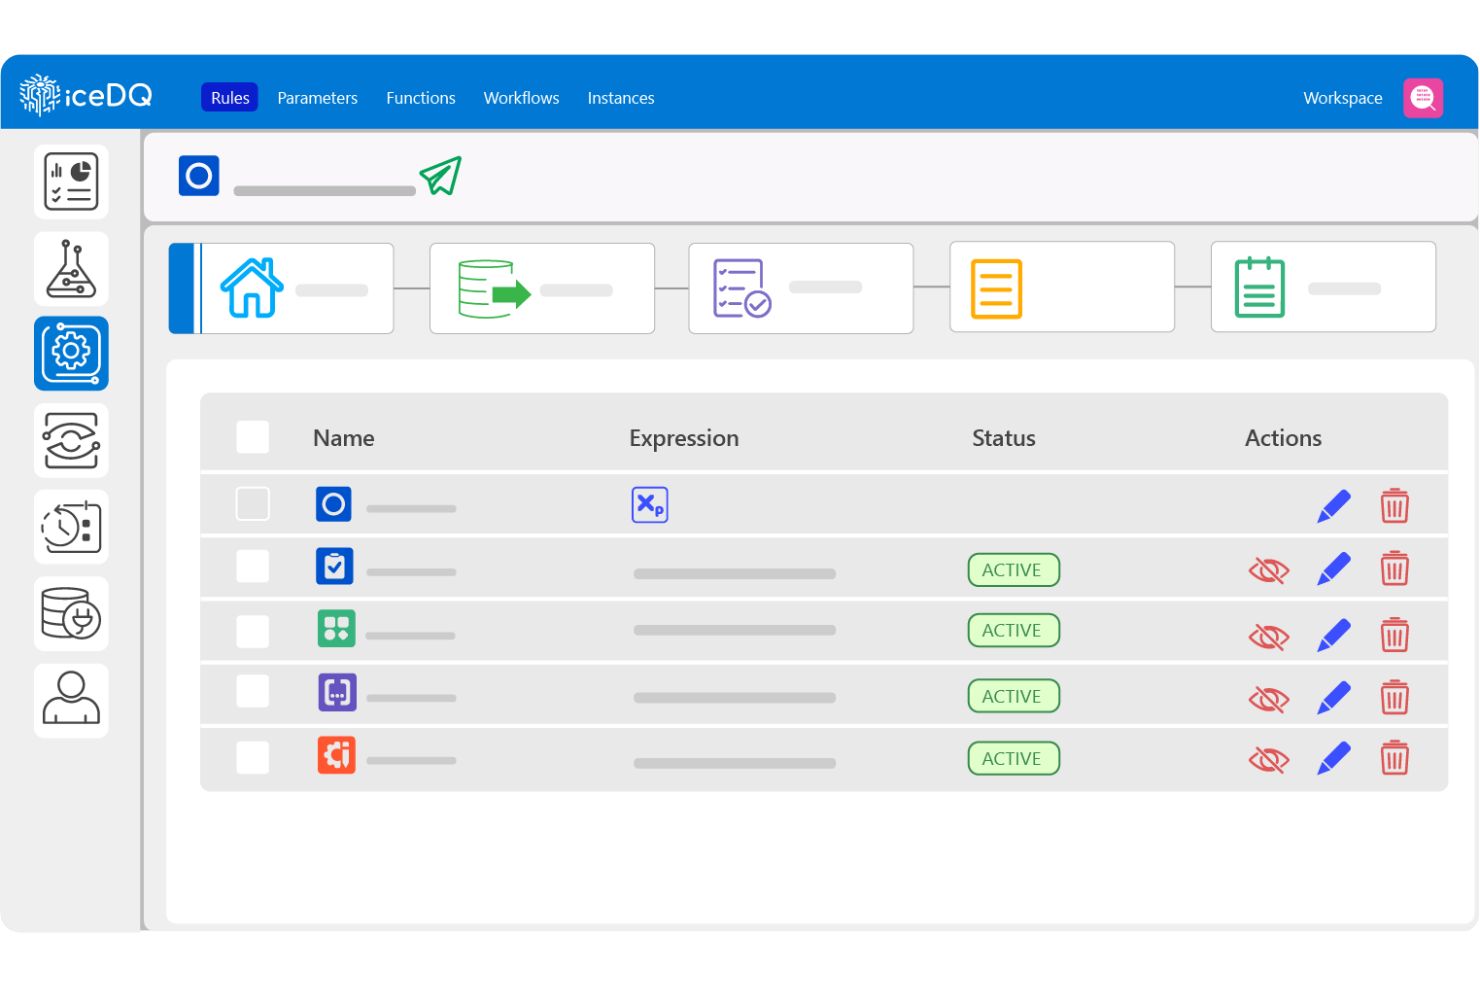This screenshot has width=1480, height=987.
Task: Click the Xp expression parameter icon
Action: [650, 505]
